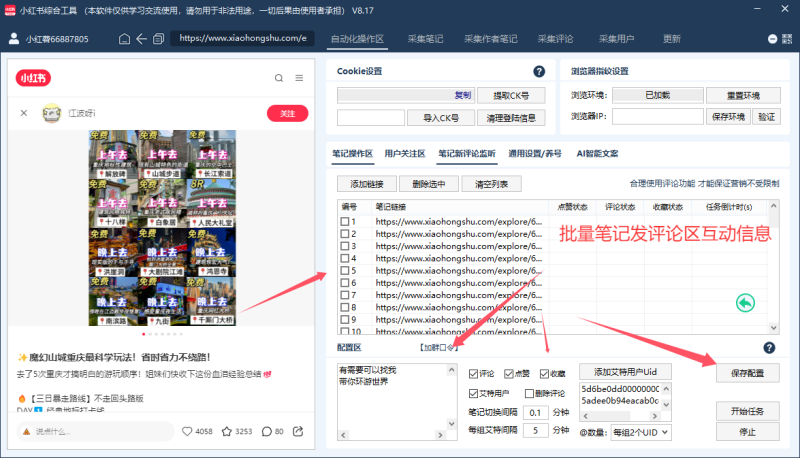Click the 复制 link in cookie field
800x458 pixels.
click(463, 95)
